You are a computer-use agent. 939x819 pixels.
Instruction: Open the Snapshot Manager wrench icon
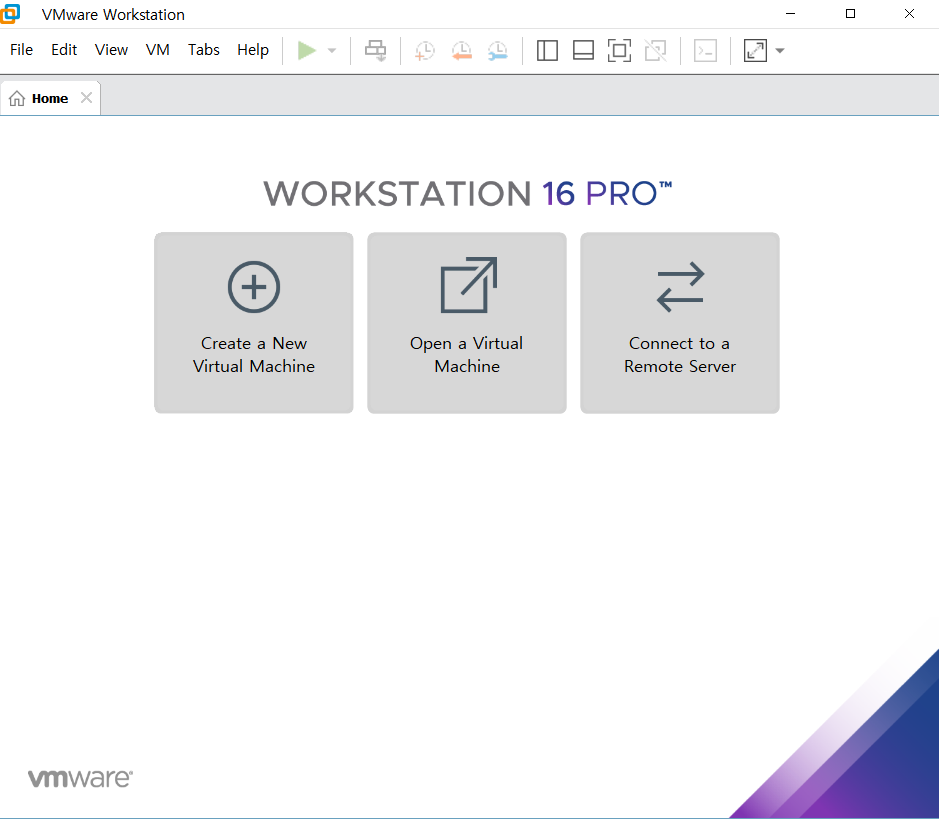click(x=498, y=51)
